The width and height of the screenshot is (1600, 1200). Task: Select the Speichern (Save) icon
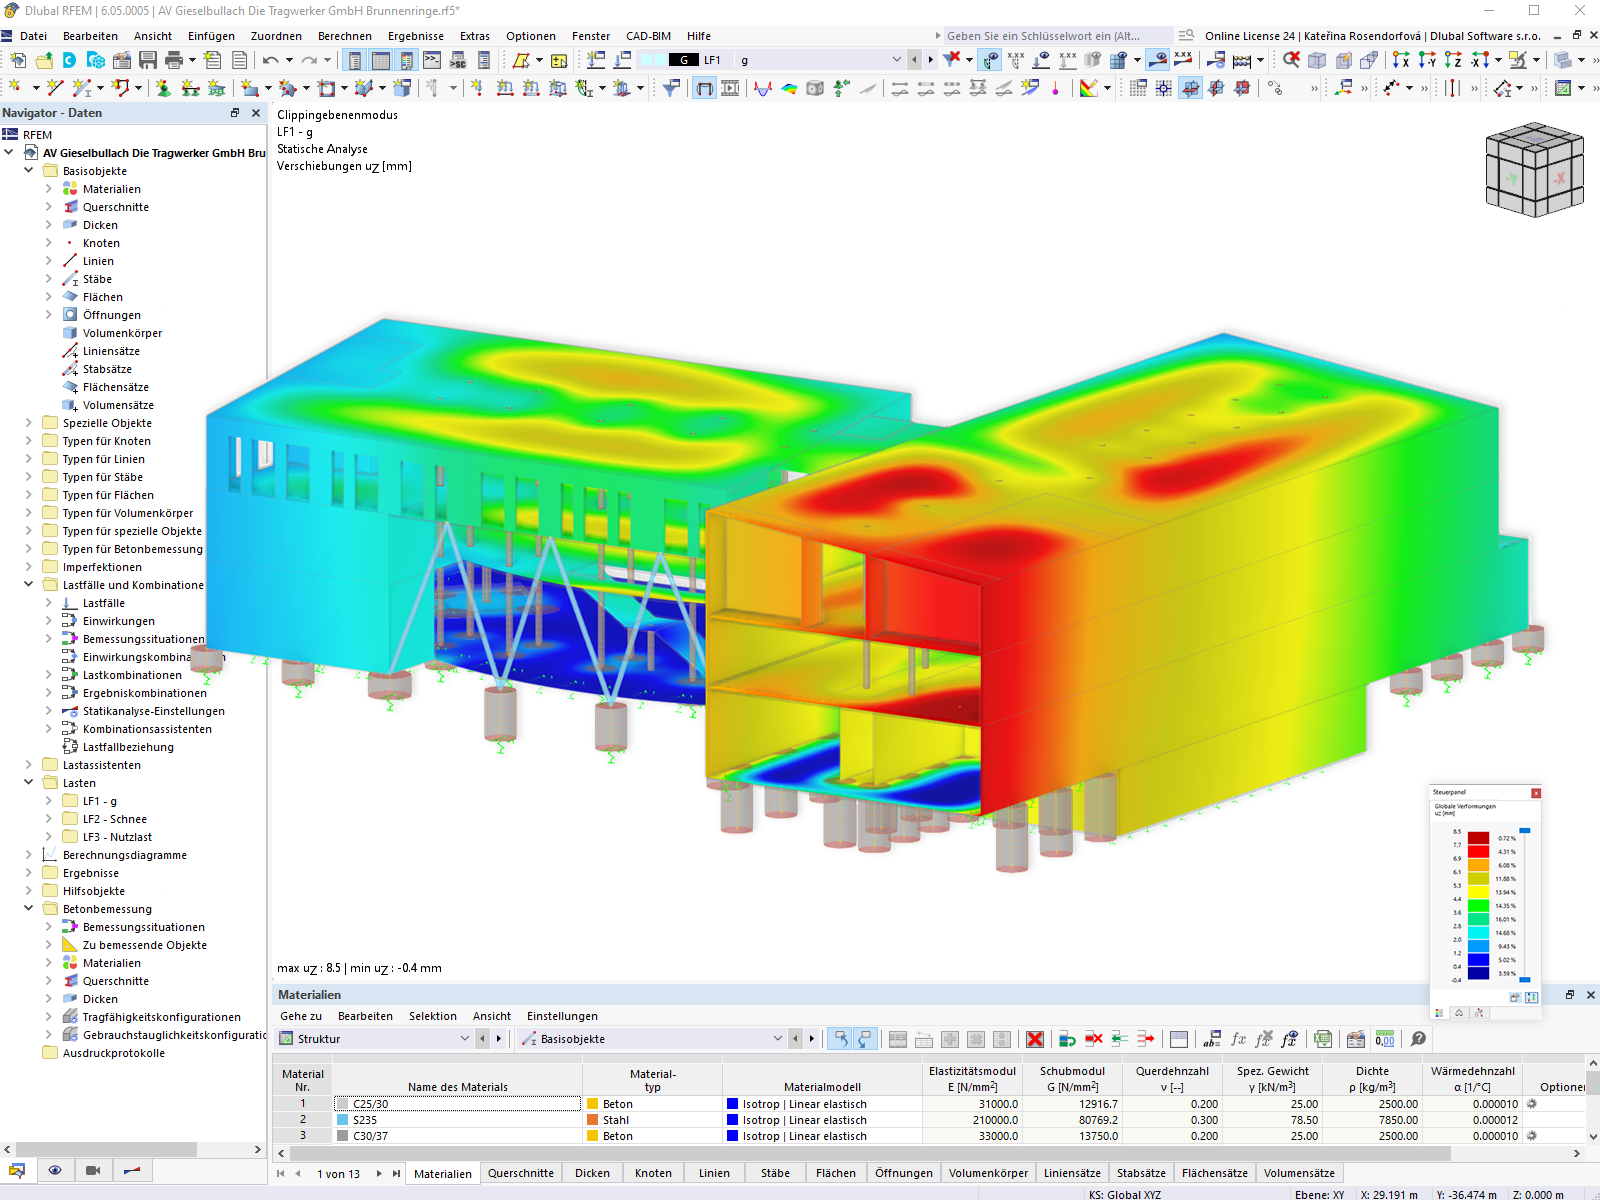pos(148,60)
